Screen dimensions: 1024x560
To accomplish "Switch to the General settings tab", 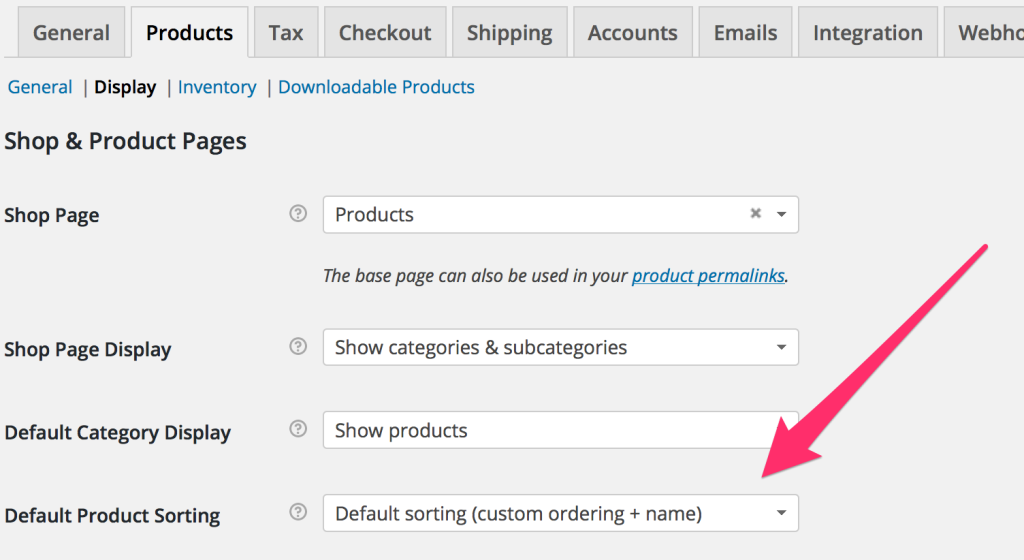I will click(x=71, y=33).
